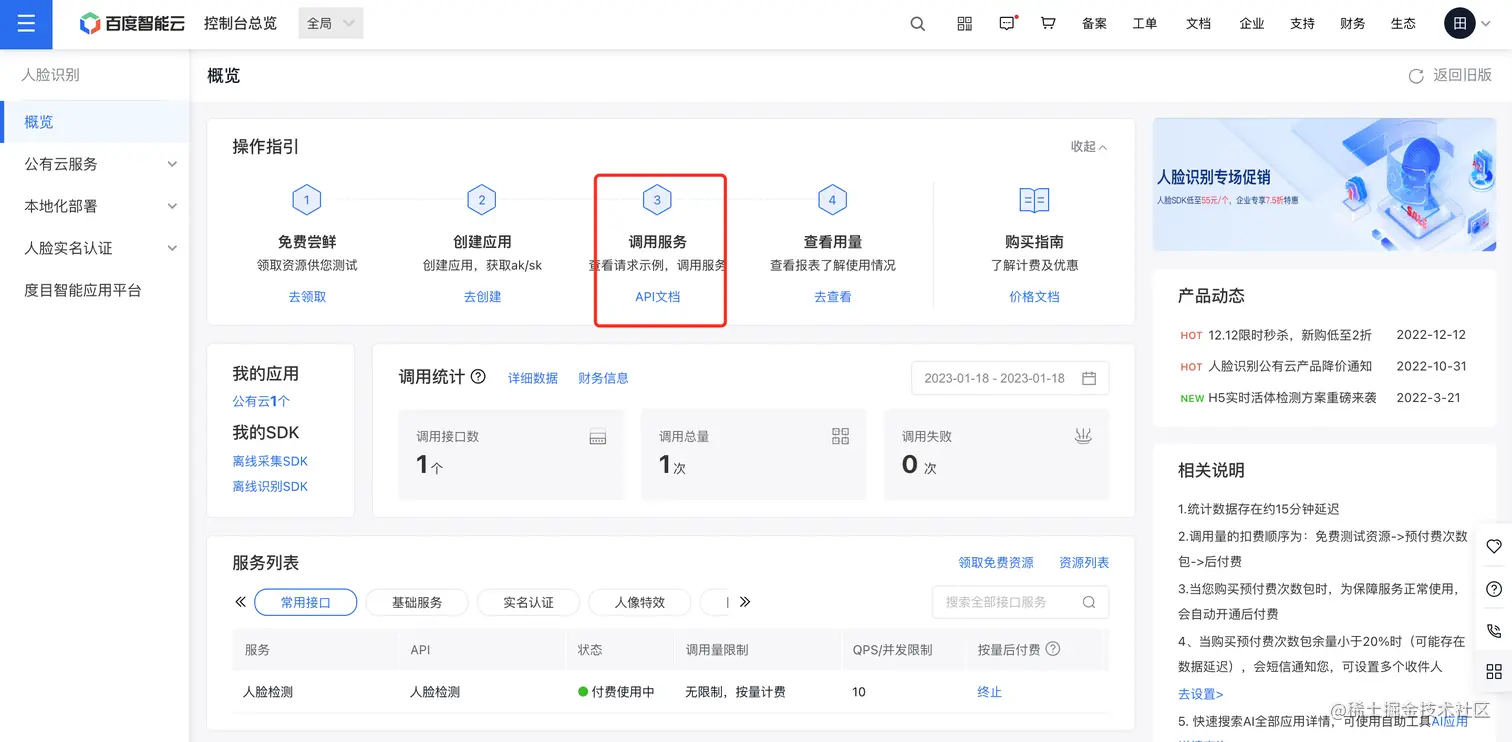1512x742 pixels.
Task: Open 备案 in the top navigation
Action: 1094,24
